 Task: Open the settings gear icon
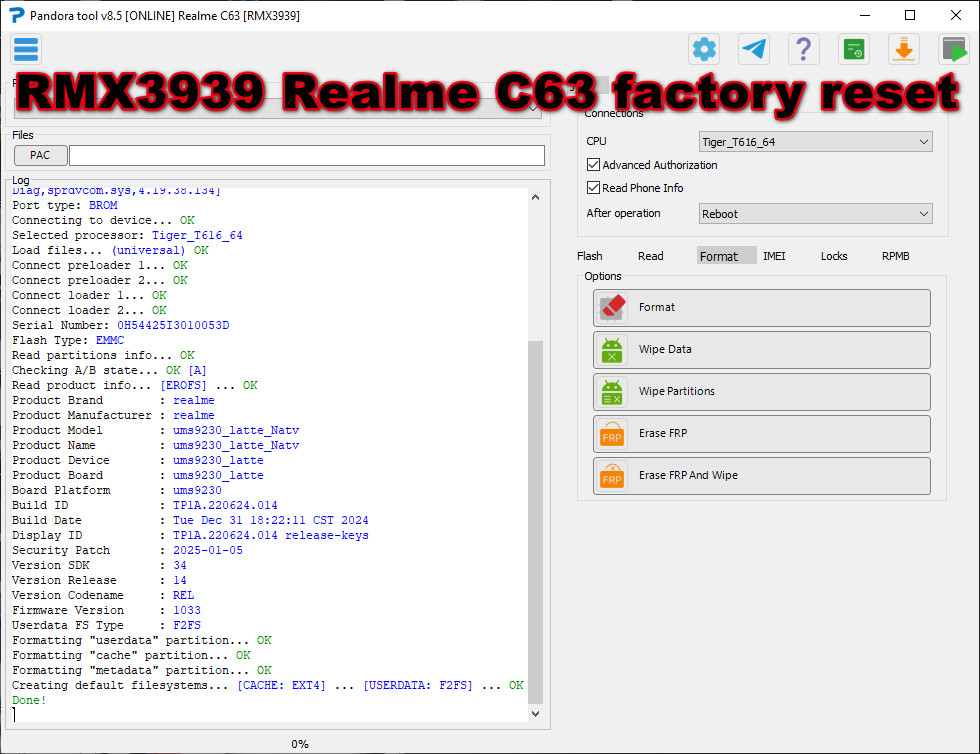704,49
